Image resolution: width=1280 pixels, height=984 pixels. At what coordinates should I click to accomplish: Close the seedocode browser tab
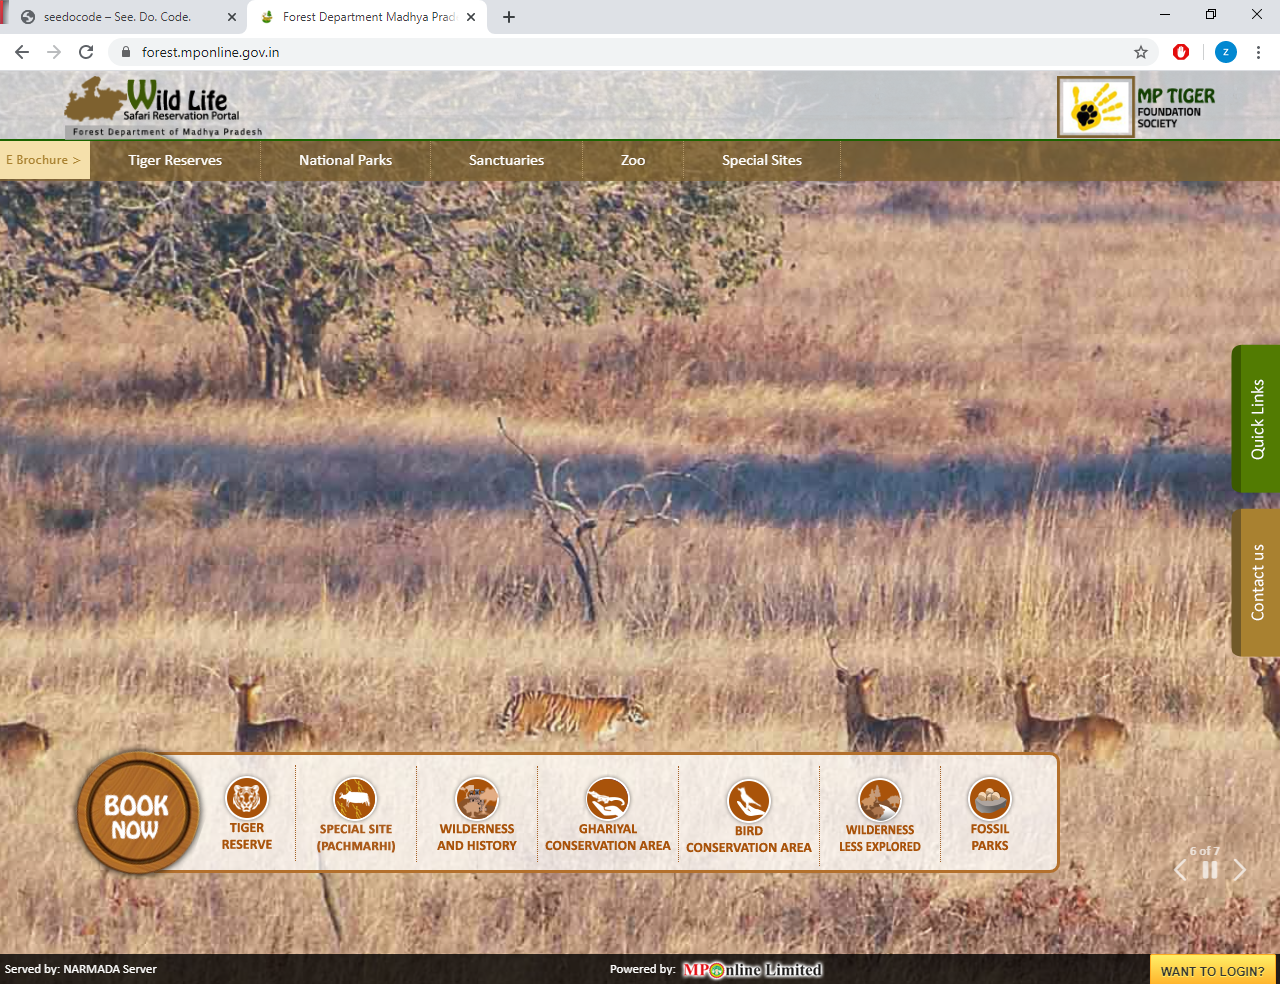[x=232, y=17]
